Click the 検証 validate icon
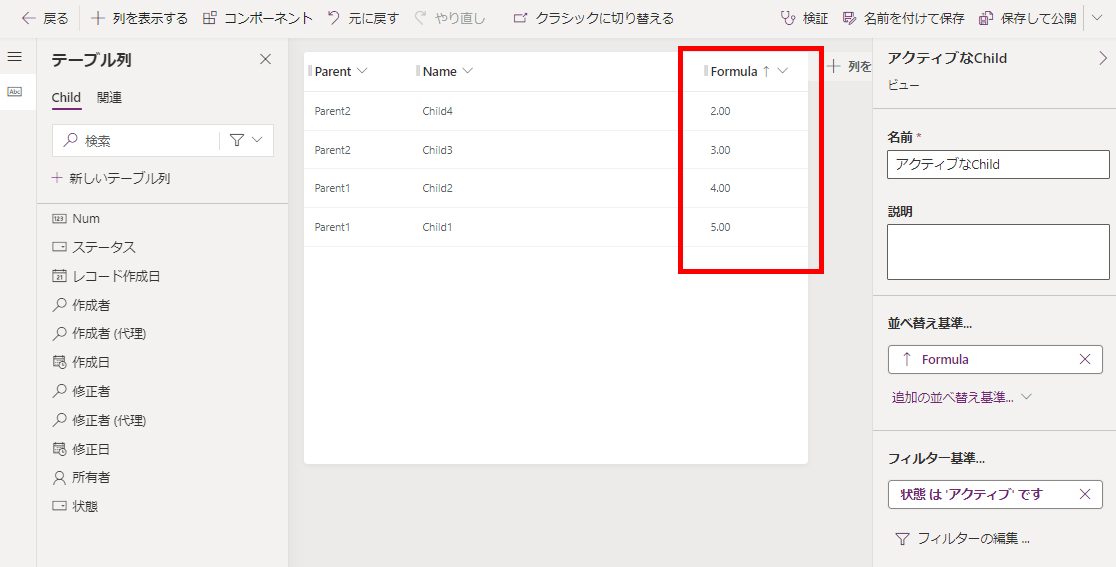The width and height of the screenshot is (1116, 567). point(788,18)
